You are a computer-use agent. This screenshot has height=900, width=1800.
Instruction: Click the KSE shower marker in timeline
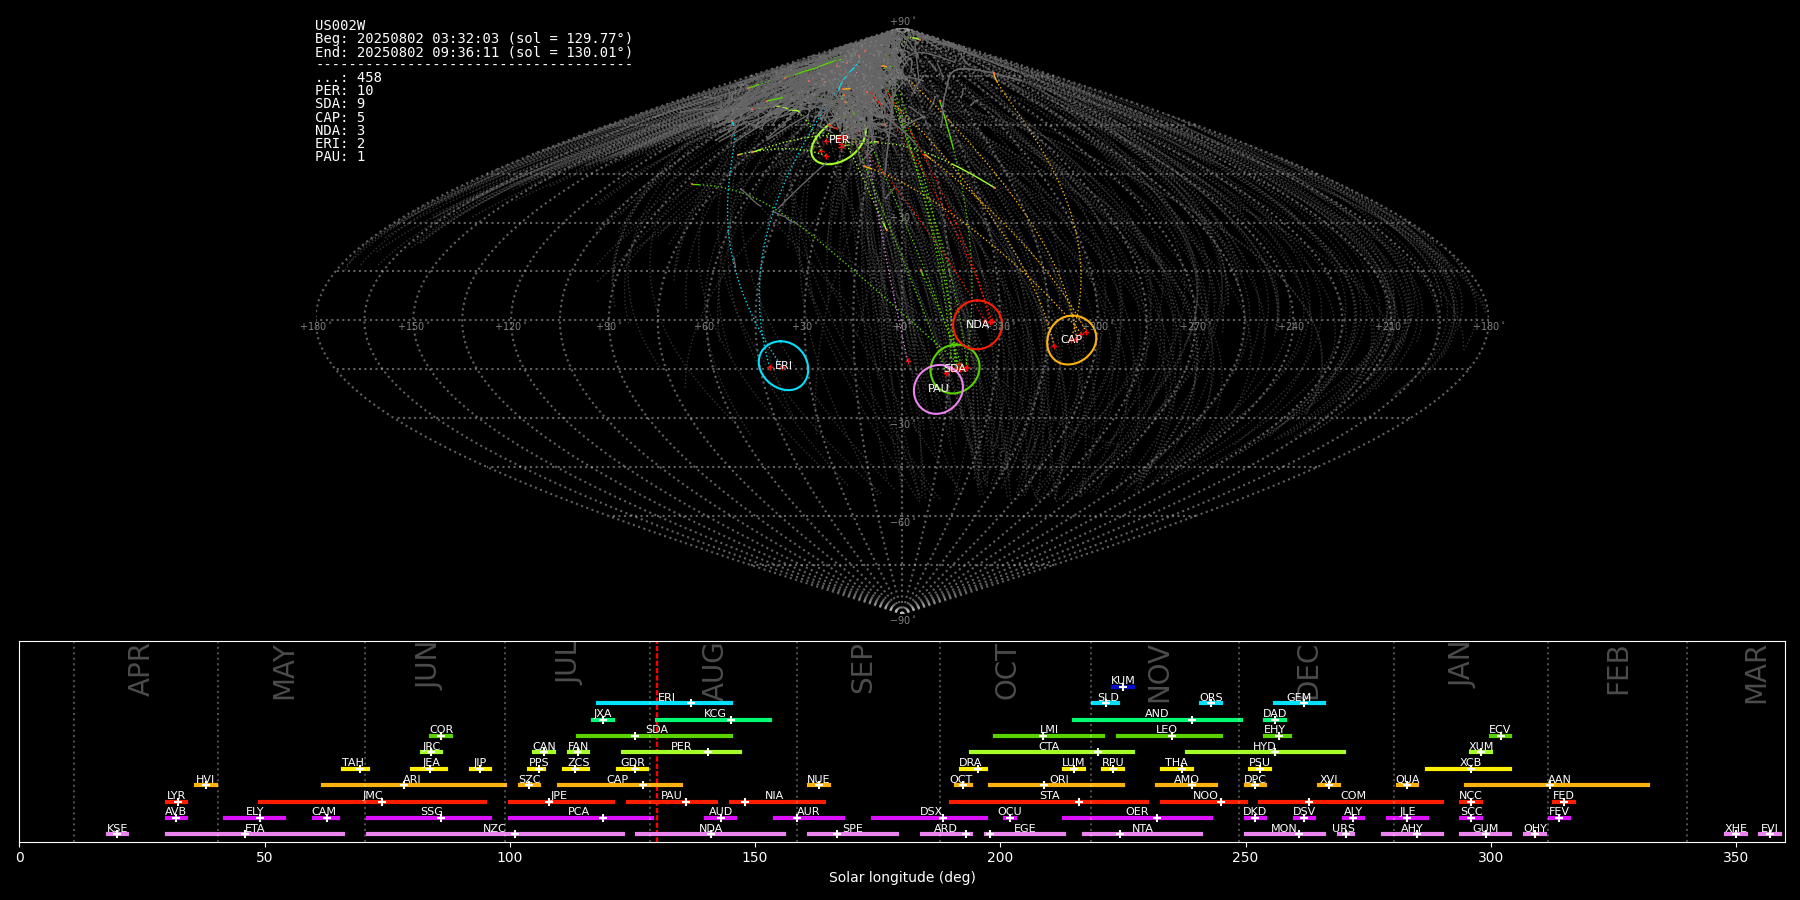point(117,834)
